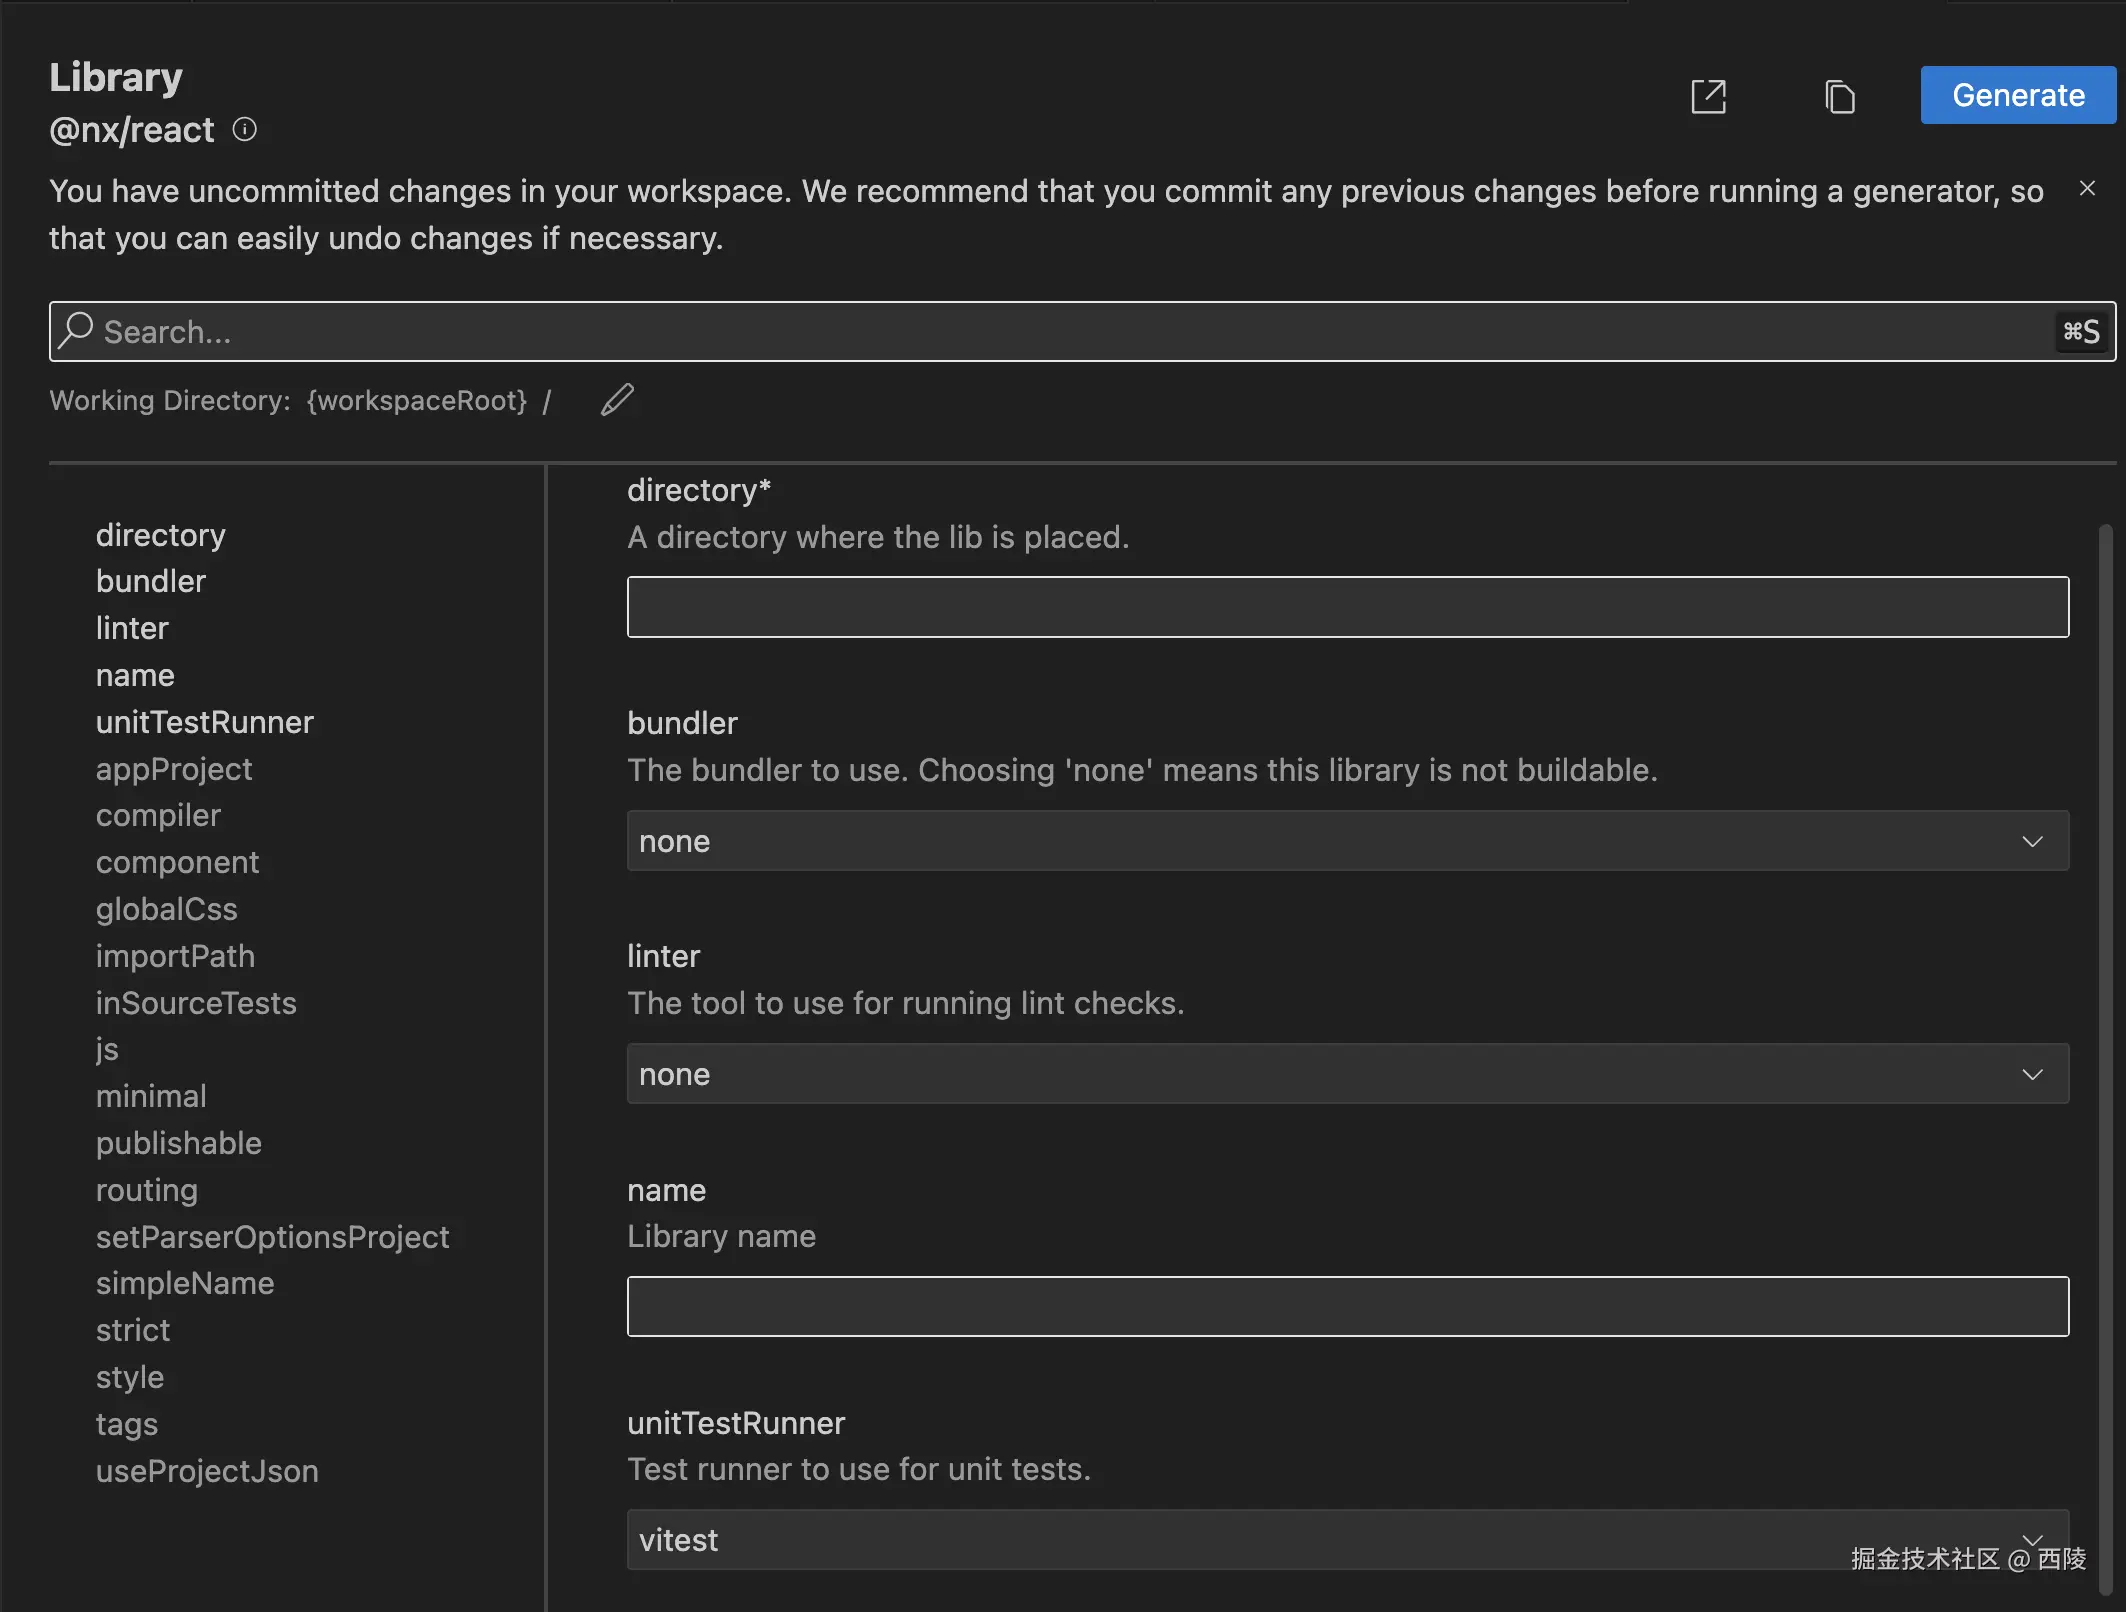Image resolution: width=2126 pixels, height=1612 pixels.
Task: Select useProjectJson in sidebar
Action: pos(207,1471)
